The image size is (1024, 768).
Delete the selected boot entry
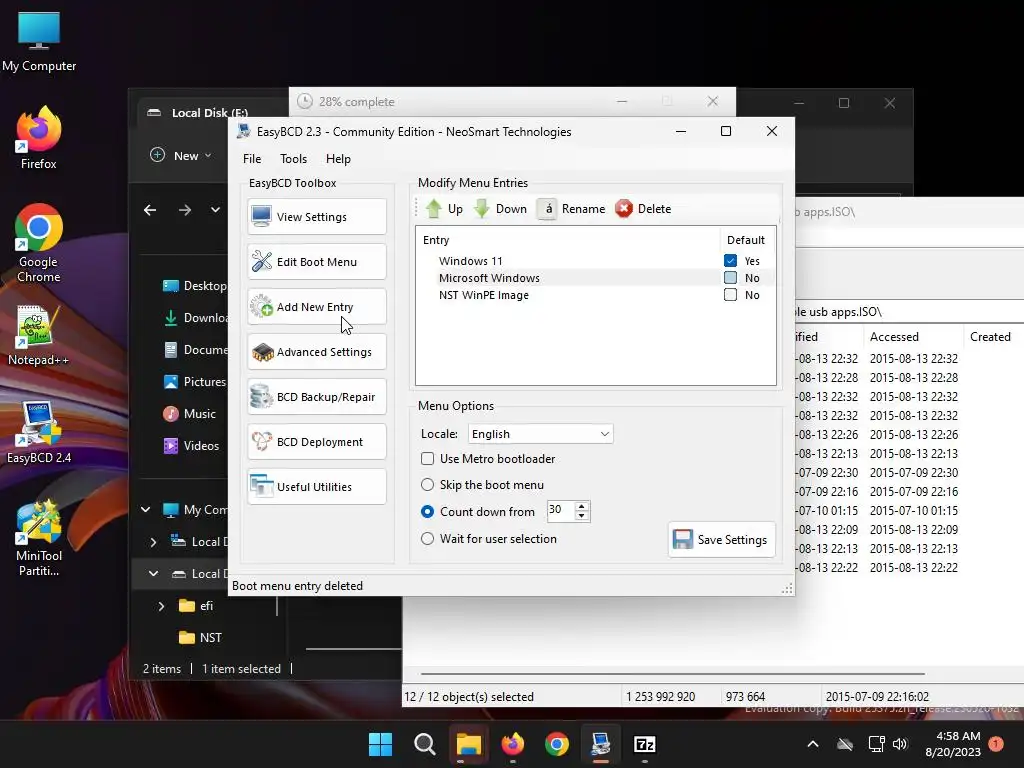click(x=643, y=209)
